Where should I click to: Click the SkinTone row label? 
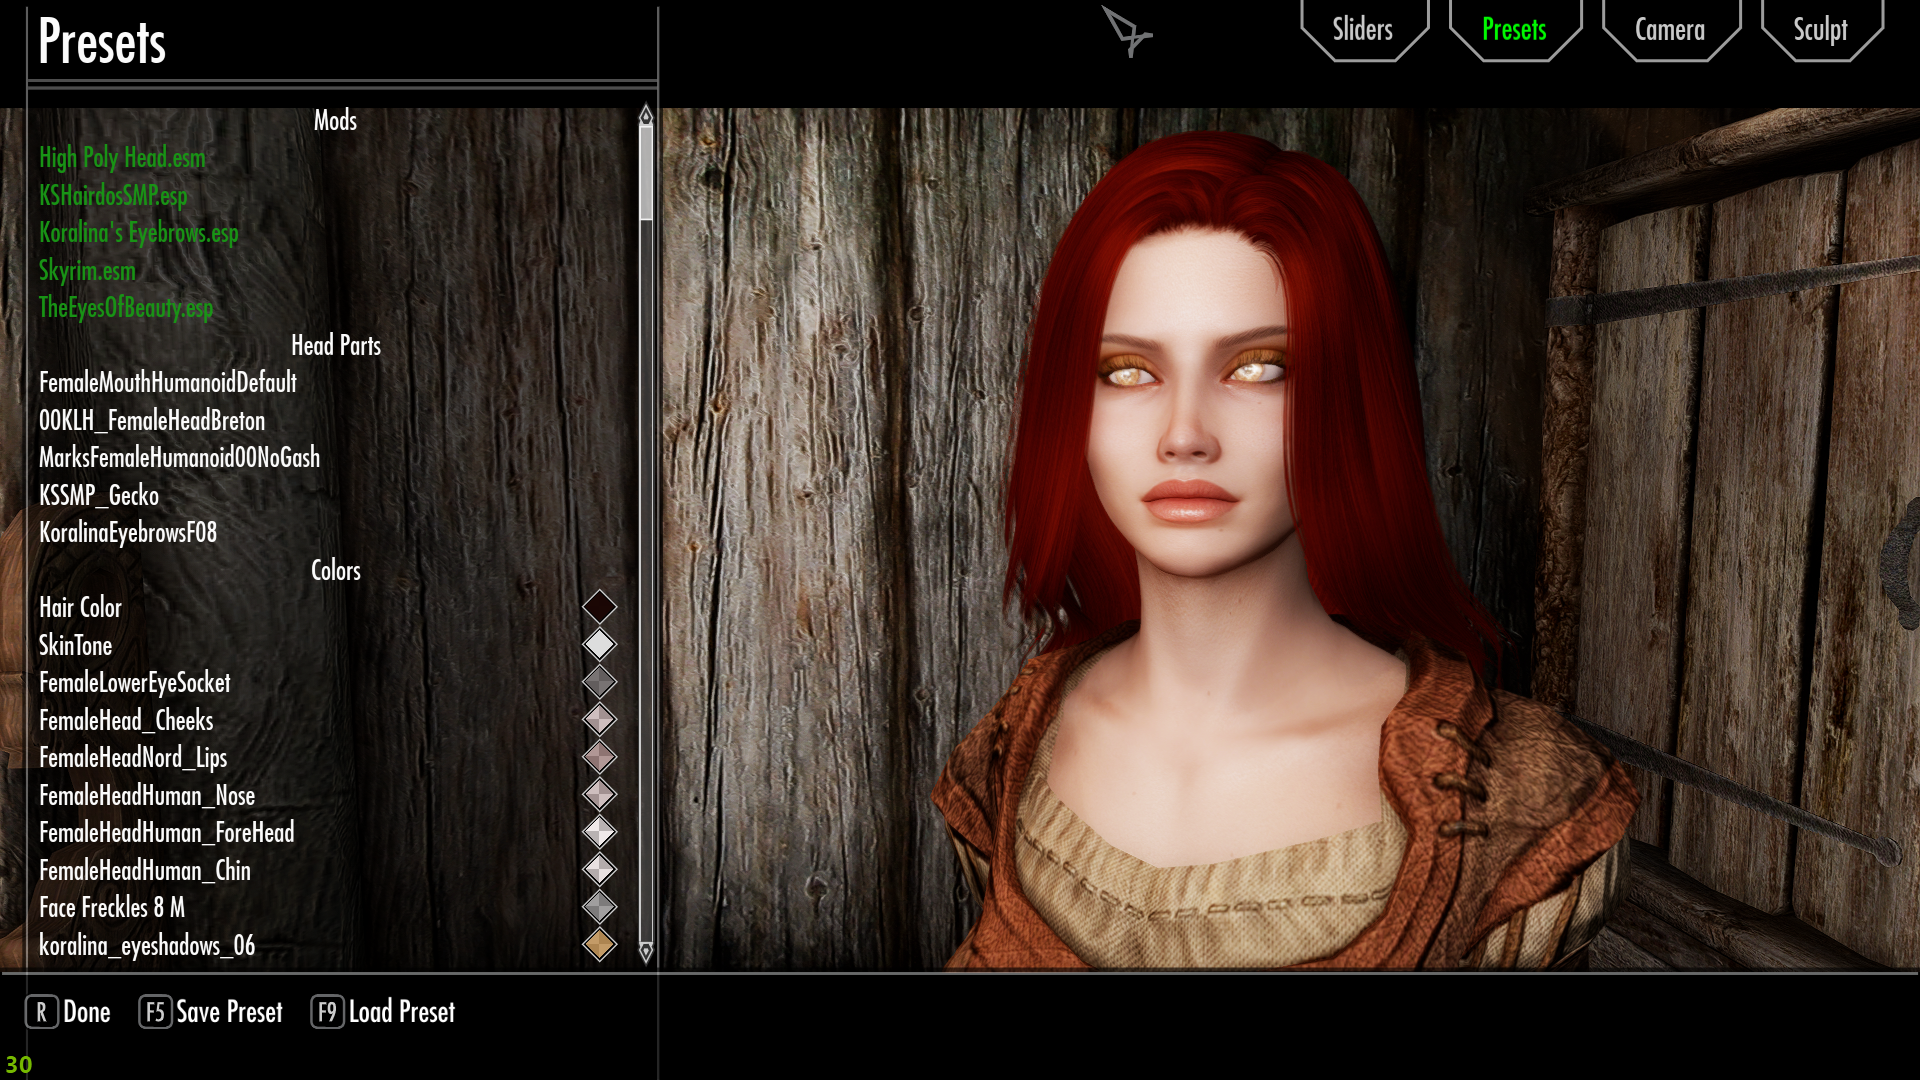click(x=76, y=645)
